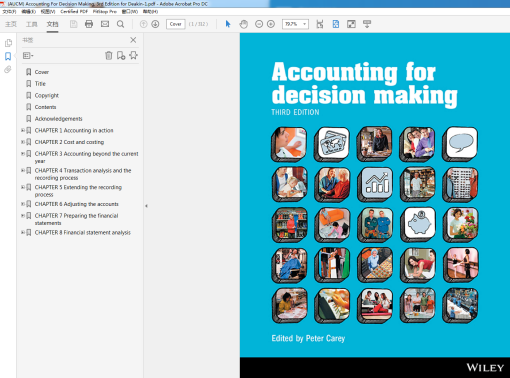Open the attachments paperclip panel
The image size is (510, 378).
tap(8, 69)
